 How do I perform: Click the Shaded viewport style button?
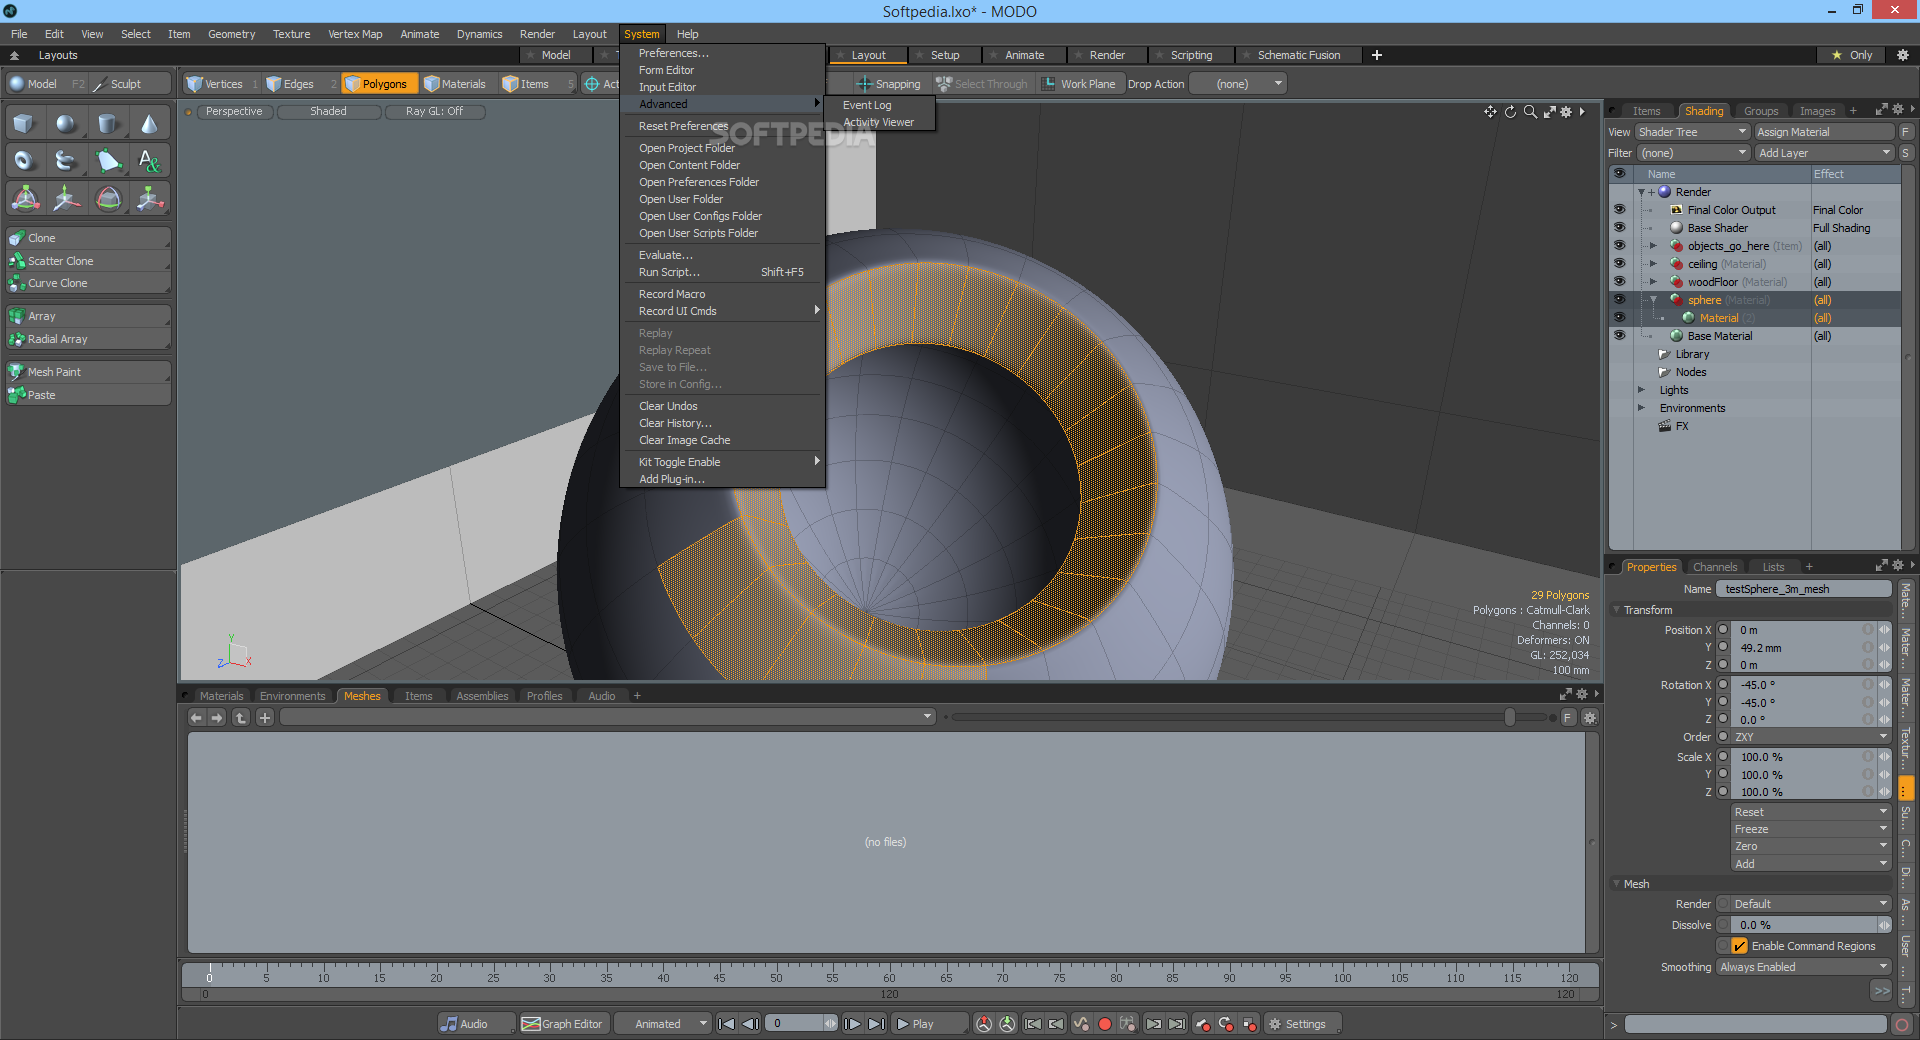click(328, 111)
